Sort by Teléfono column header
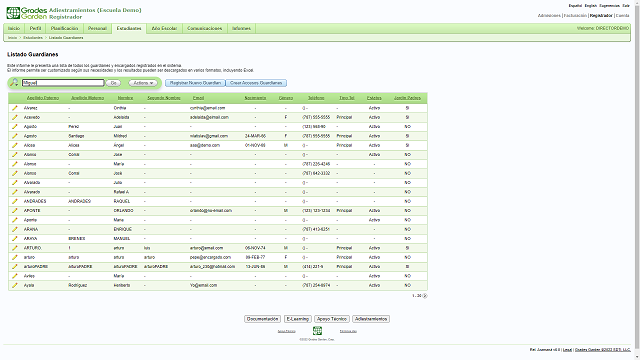The image size is (640, 360). (316, 98)
